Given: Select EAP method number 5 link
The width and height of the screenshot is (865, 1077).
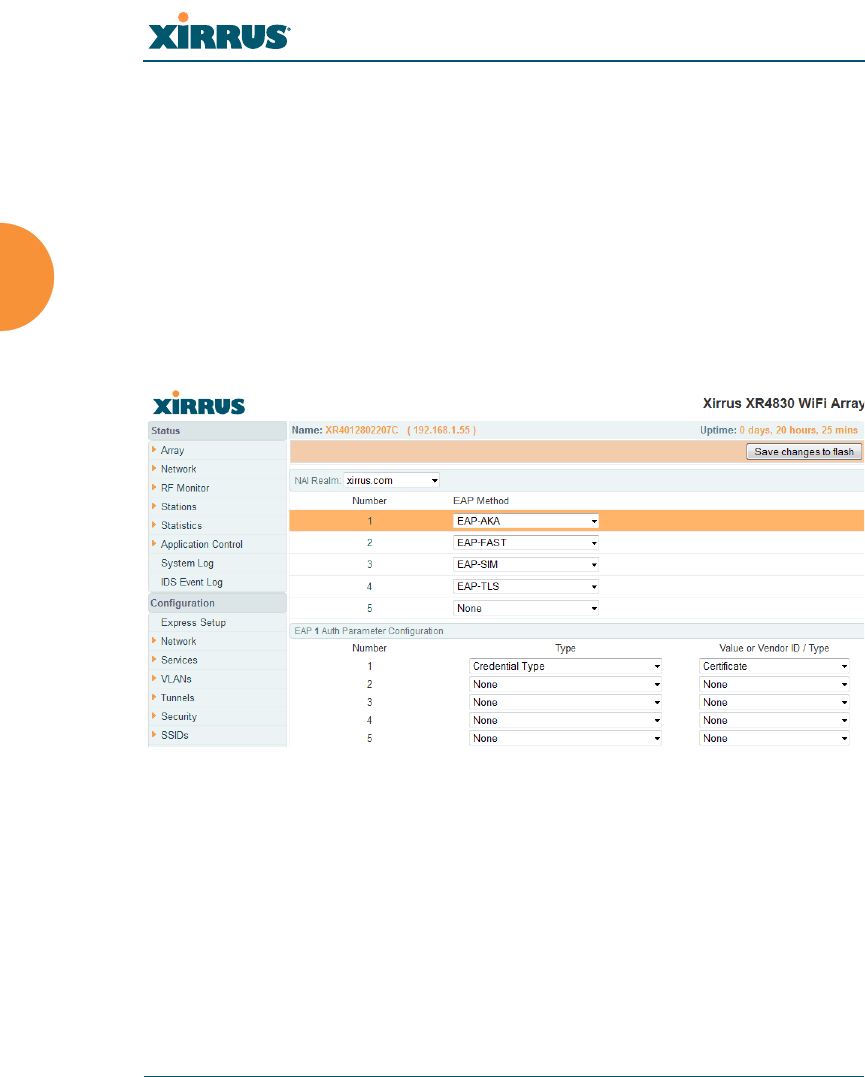Looking at the screenshot, I should pos(370,609).
